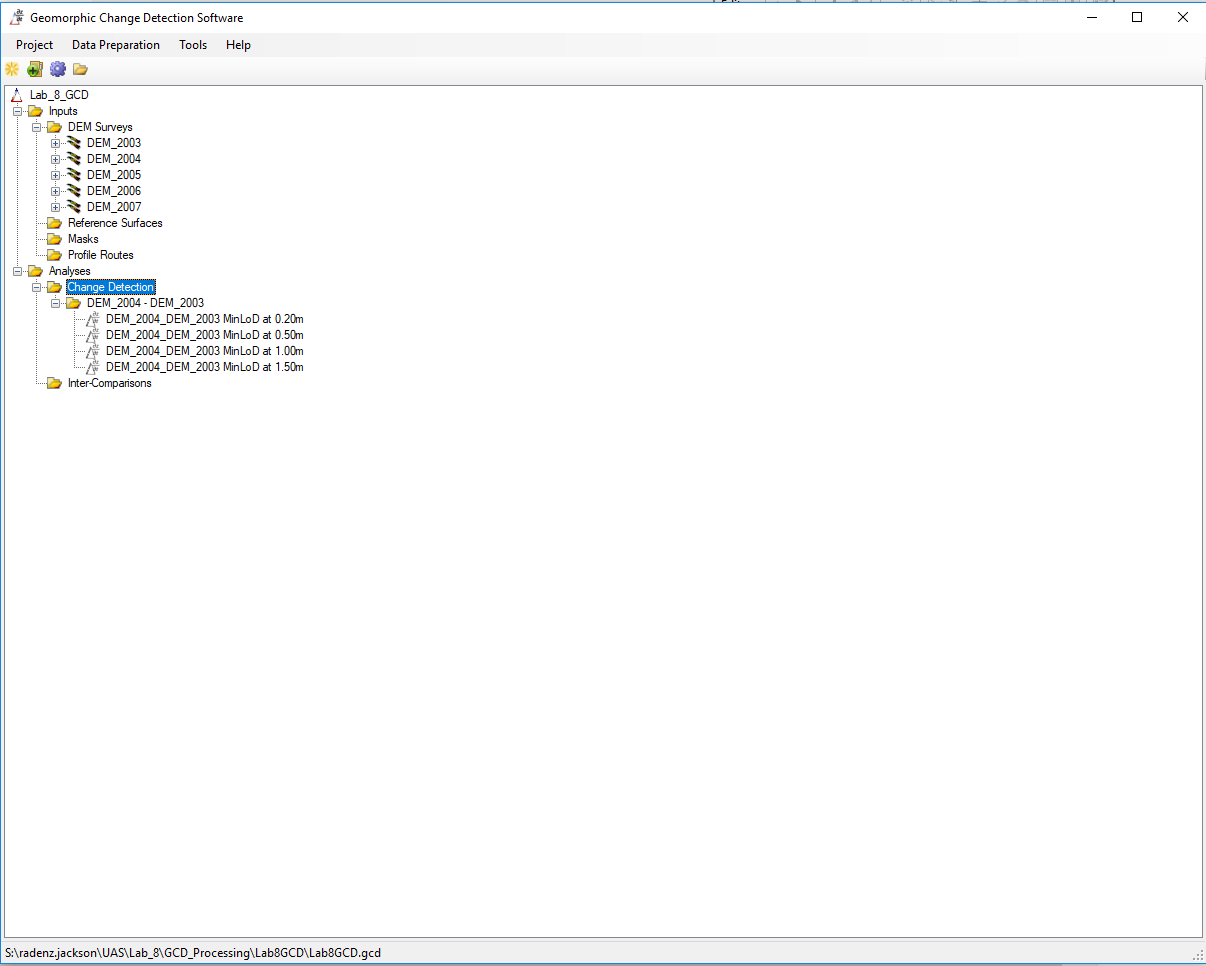Click the folder icon beside Change Detection

(x=54, y=287)
